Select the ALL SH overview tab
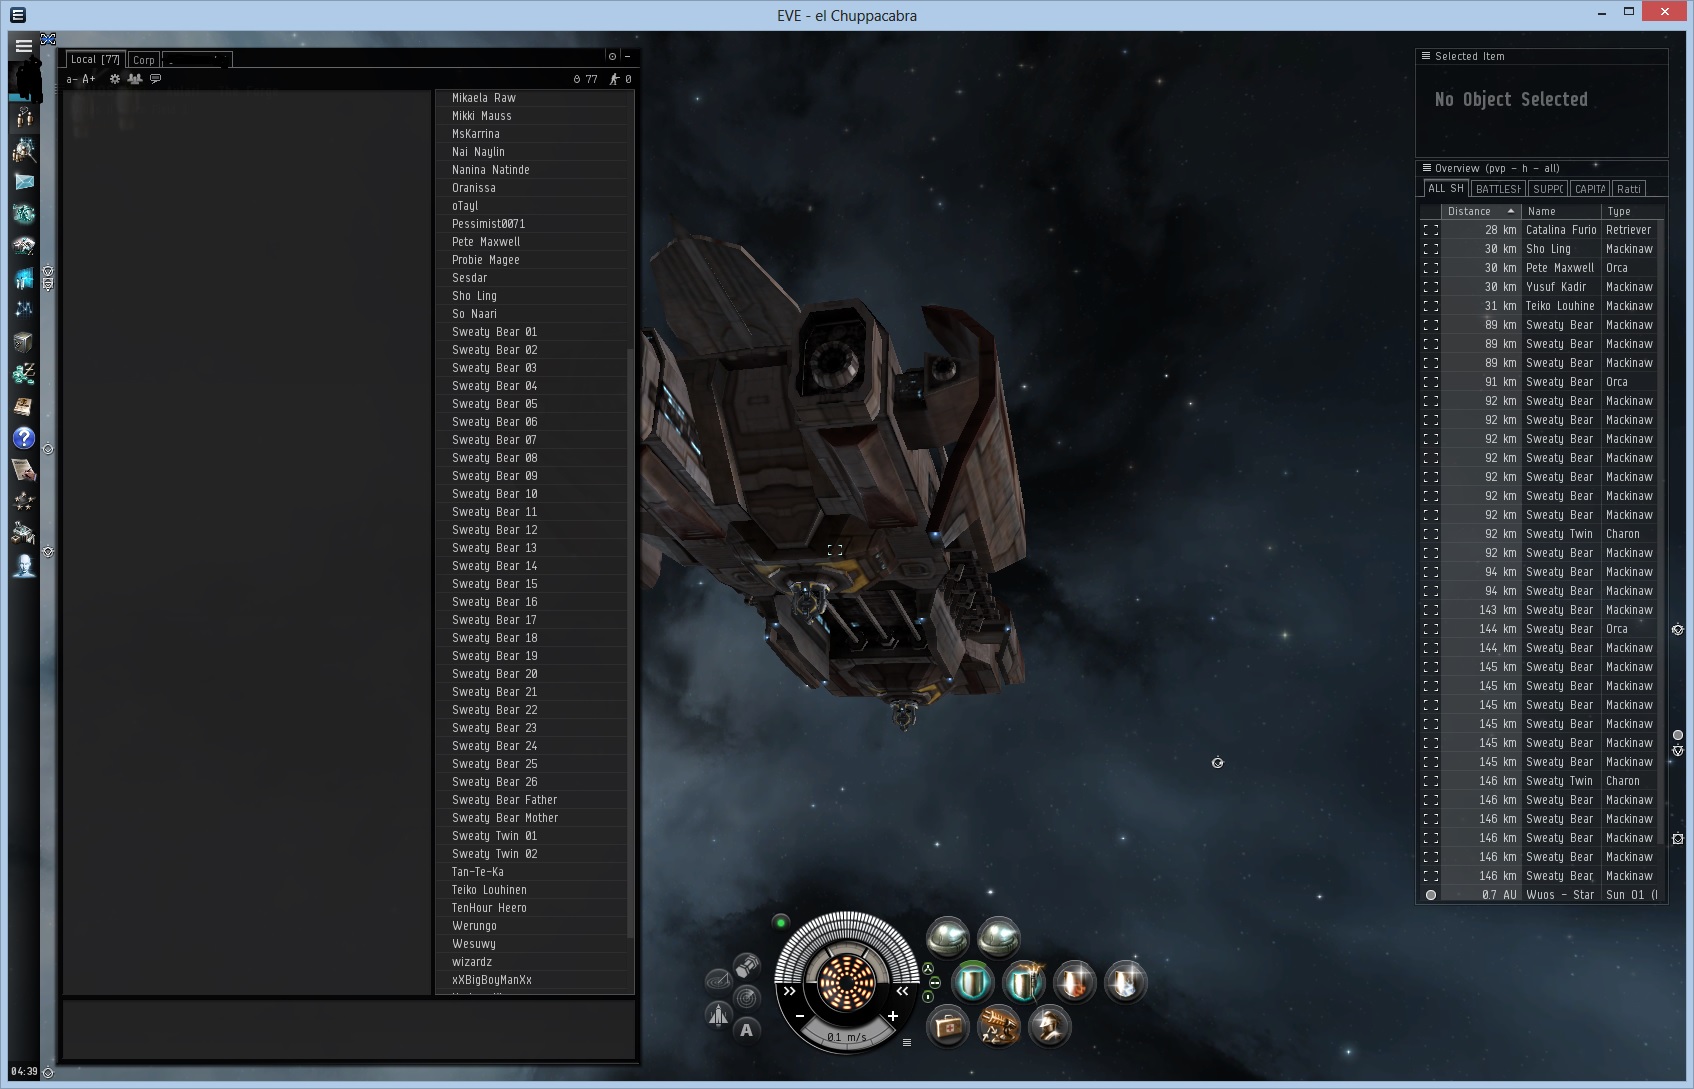Image resolution: width=1694 pixels, height=1089 pixels. tap(1446, 189)
